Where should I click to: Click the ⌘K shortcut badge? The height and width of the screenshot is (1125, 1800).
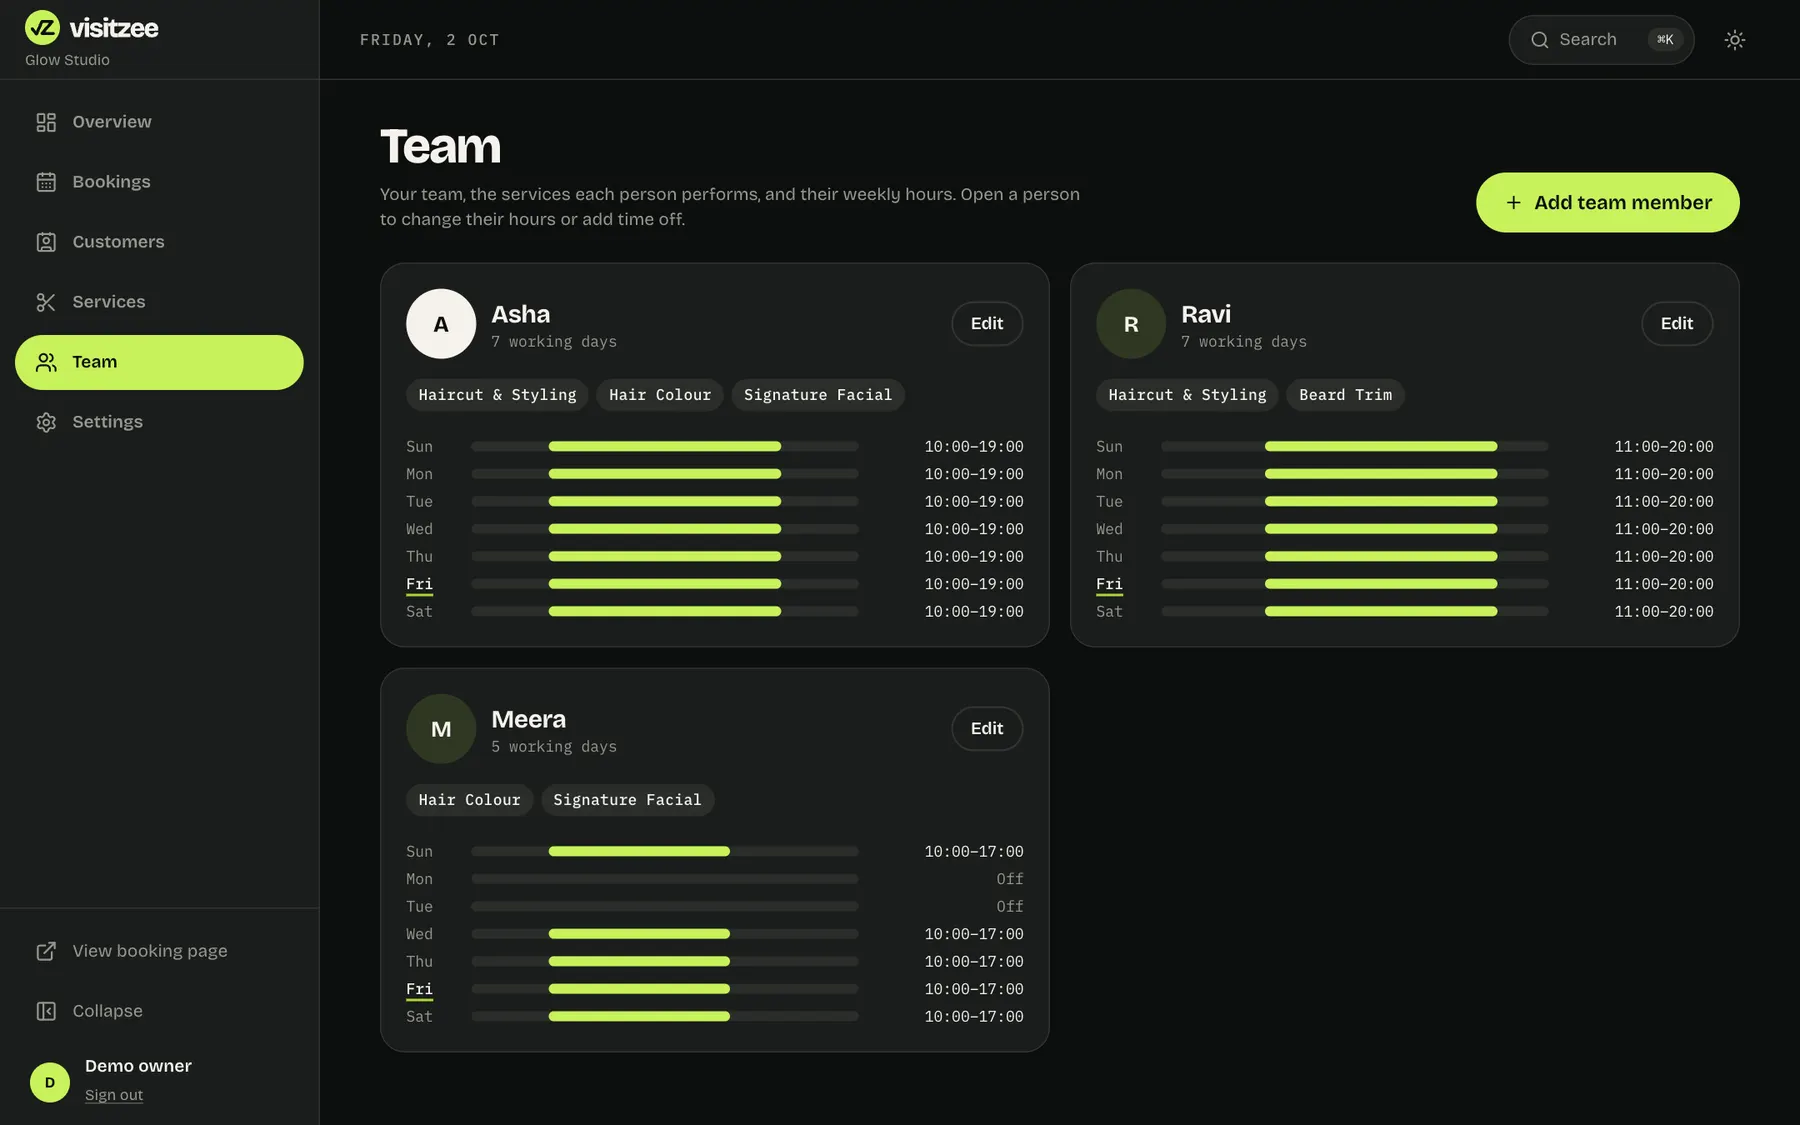(x=1665, y=40)
